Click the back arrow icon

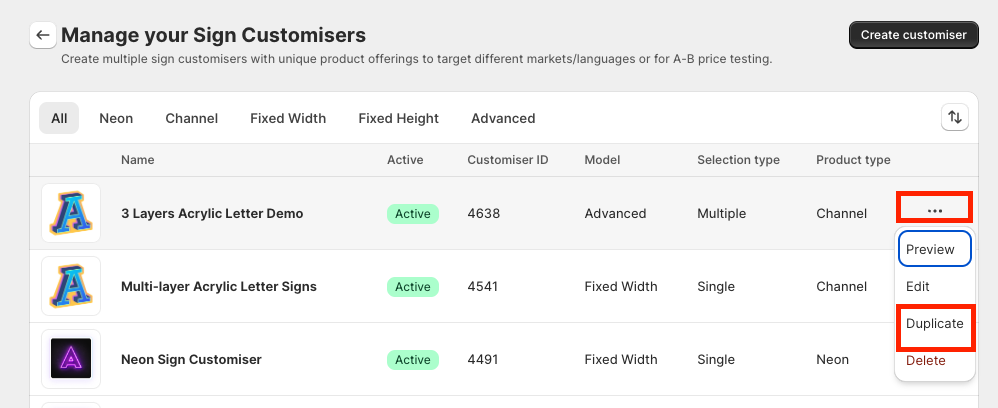(42, 36)
